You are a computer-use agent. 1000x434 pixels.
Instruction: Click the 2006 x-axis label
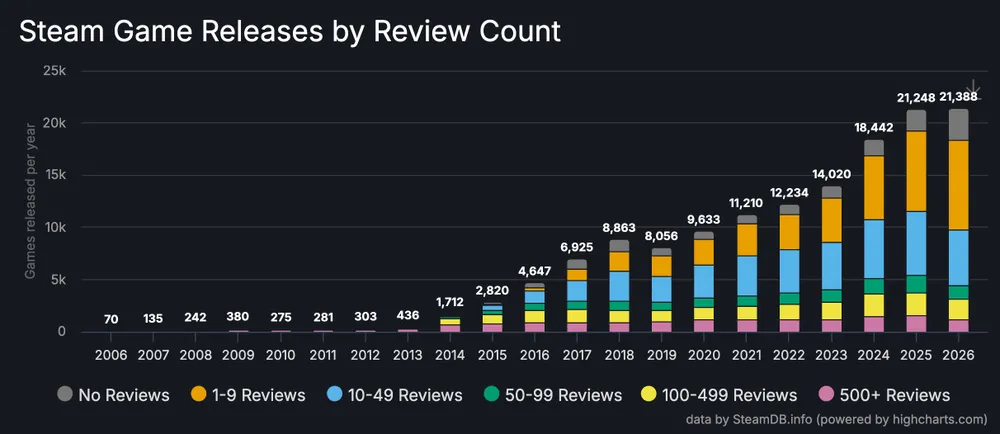(x=111, y=355)
